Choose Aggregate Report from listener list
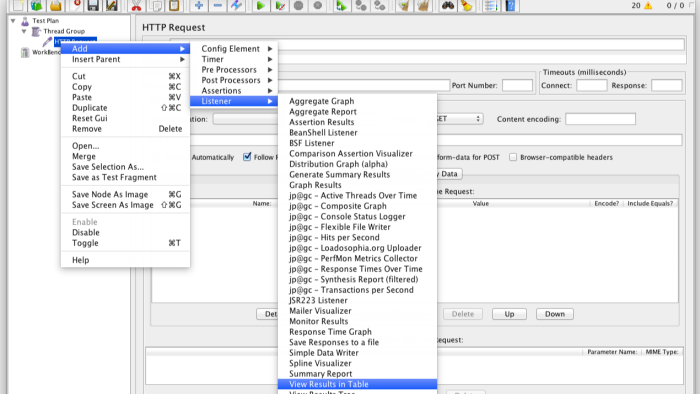This screenshot has height=394, width=700. [x=357, y=112]
